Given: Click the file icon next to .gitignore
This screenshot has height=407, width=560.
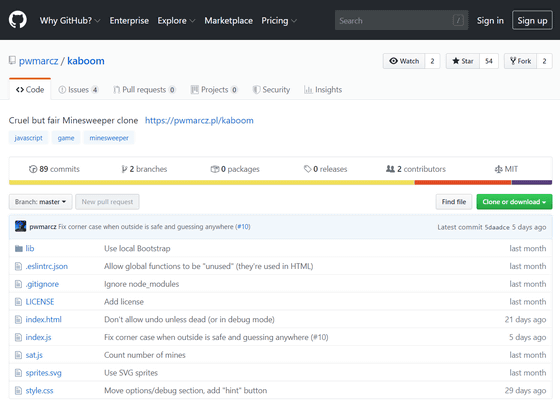Looking at the screenshot, I should click(18, 284).
